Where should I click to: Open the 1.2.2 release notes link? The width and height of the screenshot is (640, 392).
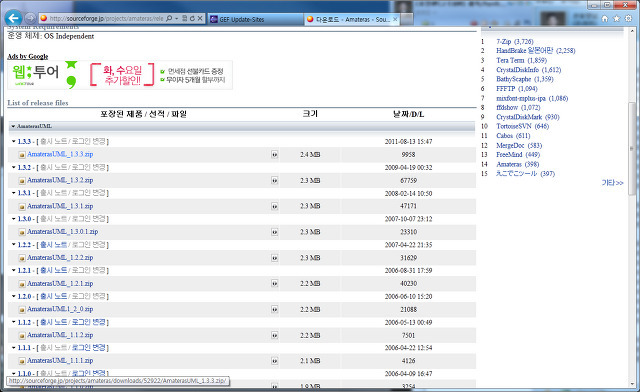[x=53, y=245]
